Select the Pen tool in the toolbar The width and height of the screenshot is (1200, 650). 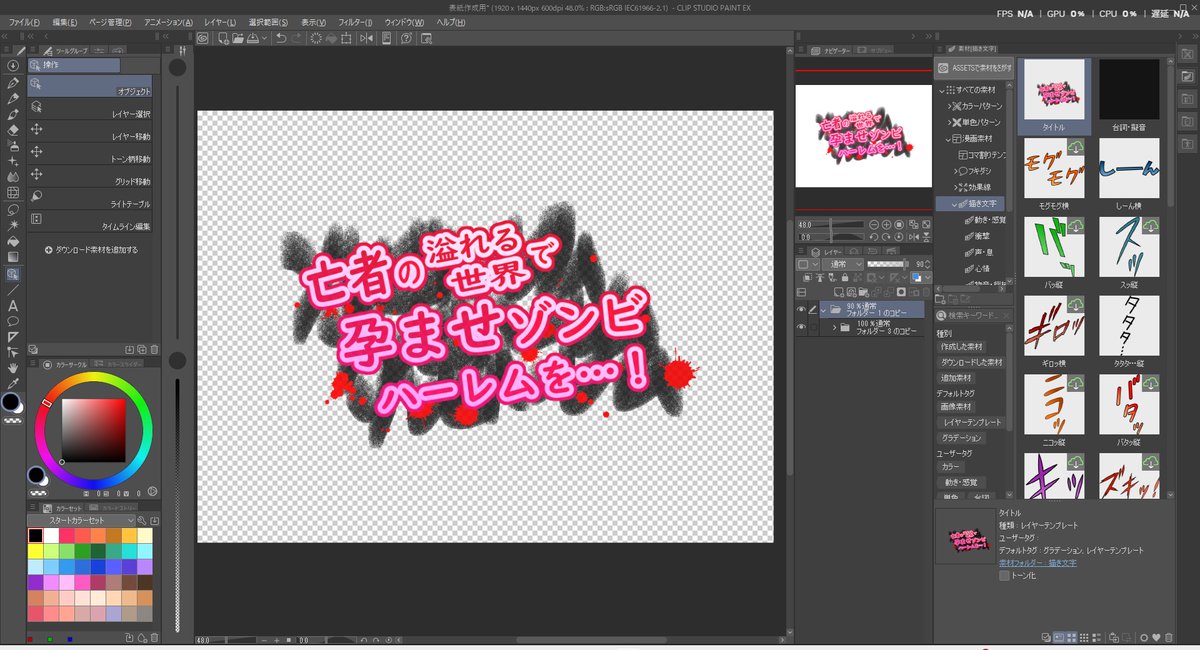pyautogui.click(x=13, y=82)
